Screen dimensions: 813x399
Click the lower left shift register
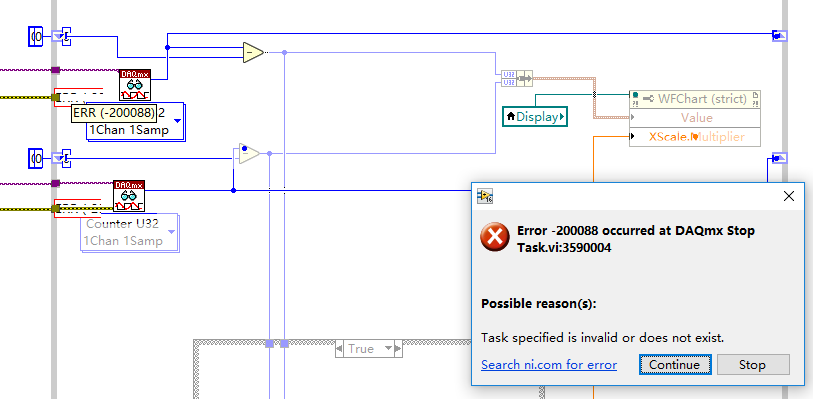57,158
